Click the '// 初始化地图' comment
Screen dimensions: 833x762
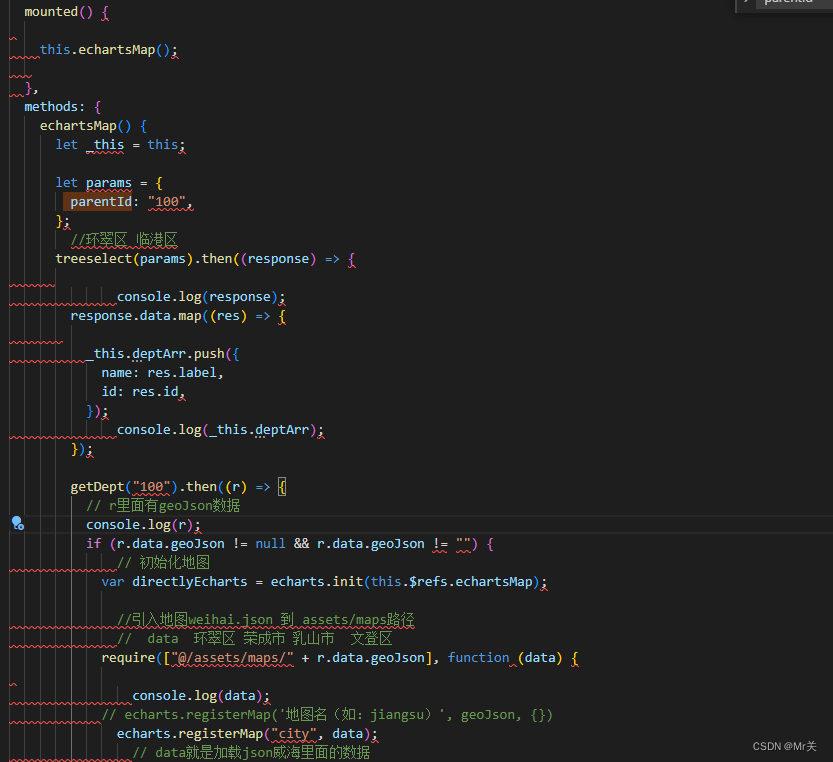[x=163, y=563]
